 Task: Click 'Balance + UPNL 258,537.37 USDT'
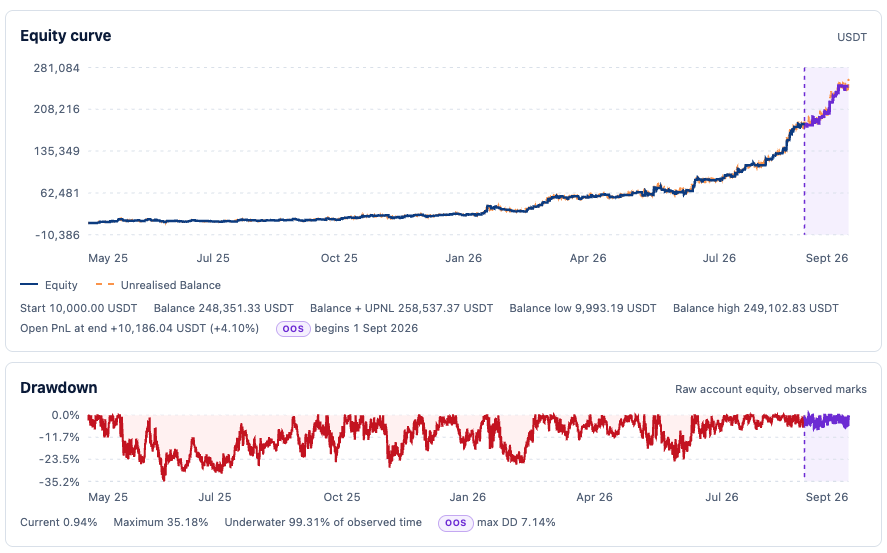pos(402,308)
